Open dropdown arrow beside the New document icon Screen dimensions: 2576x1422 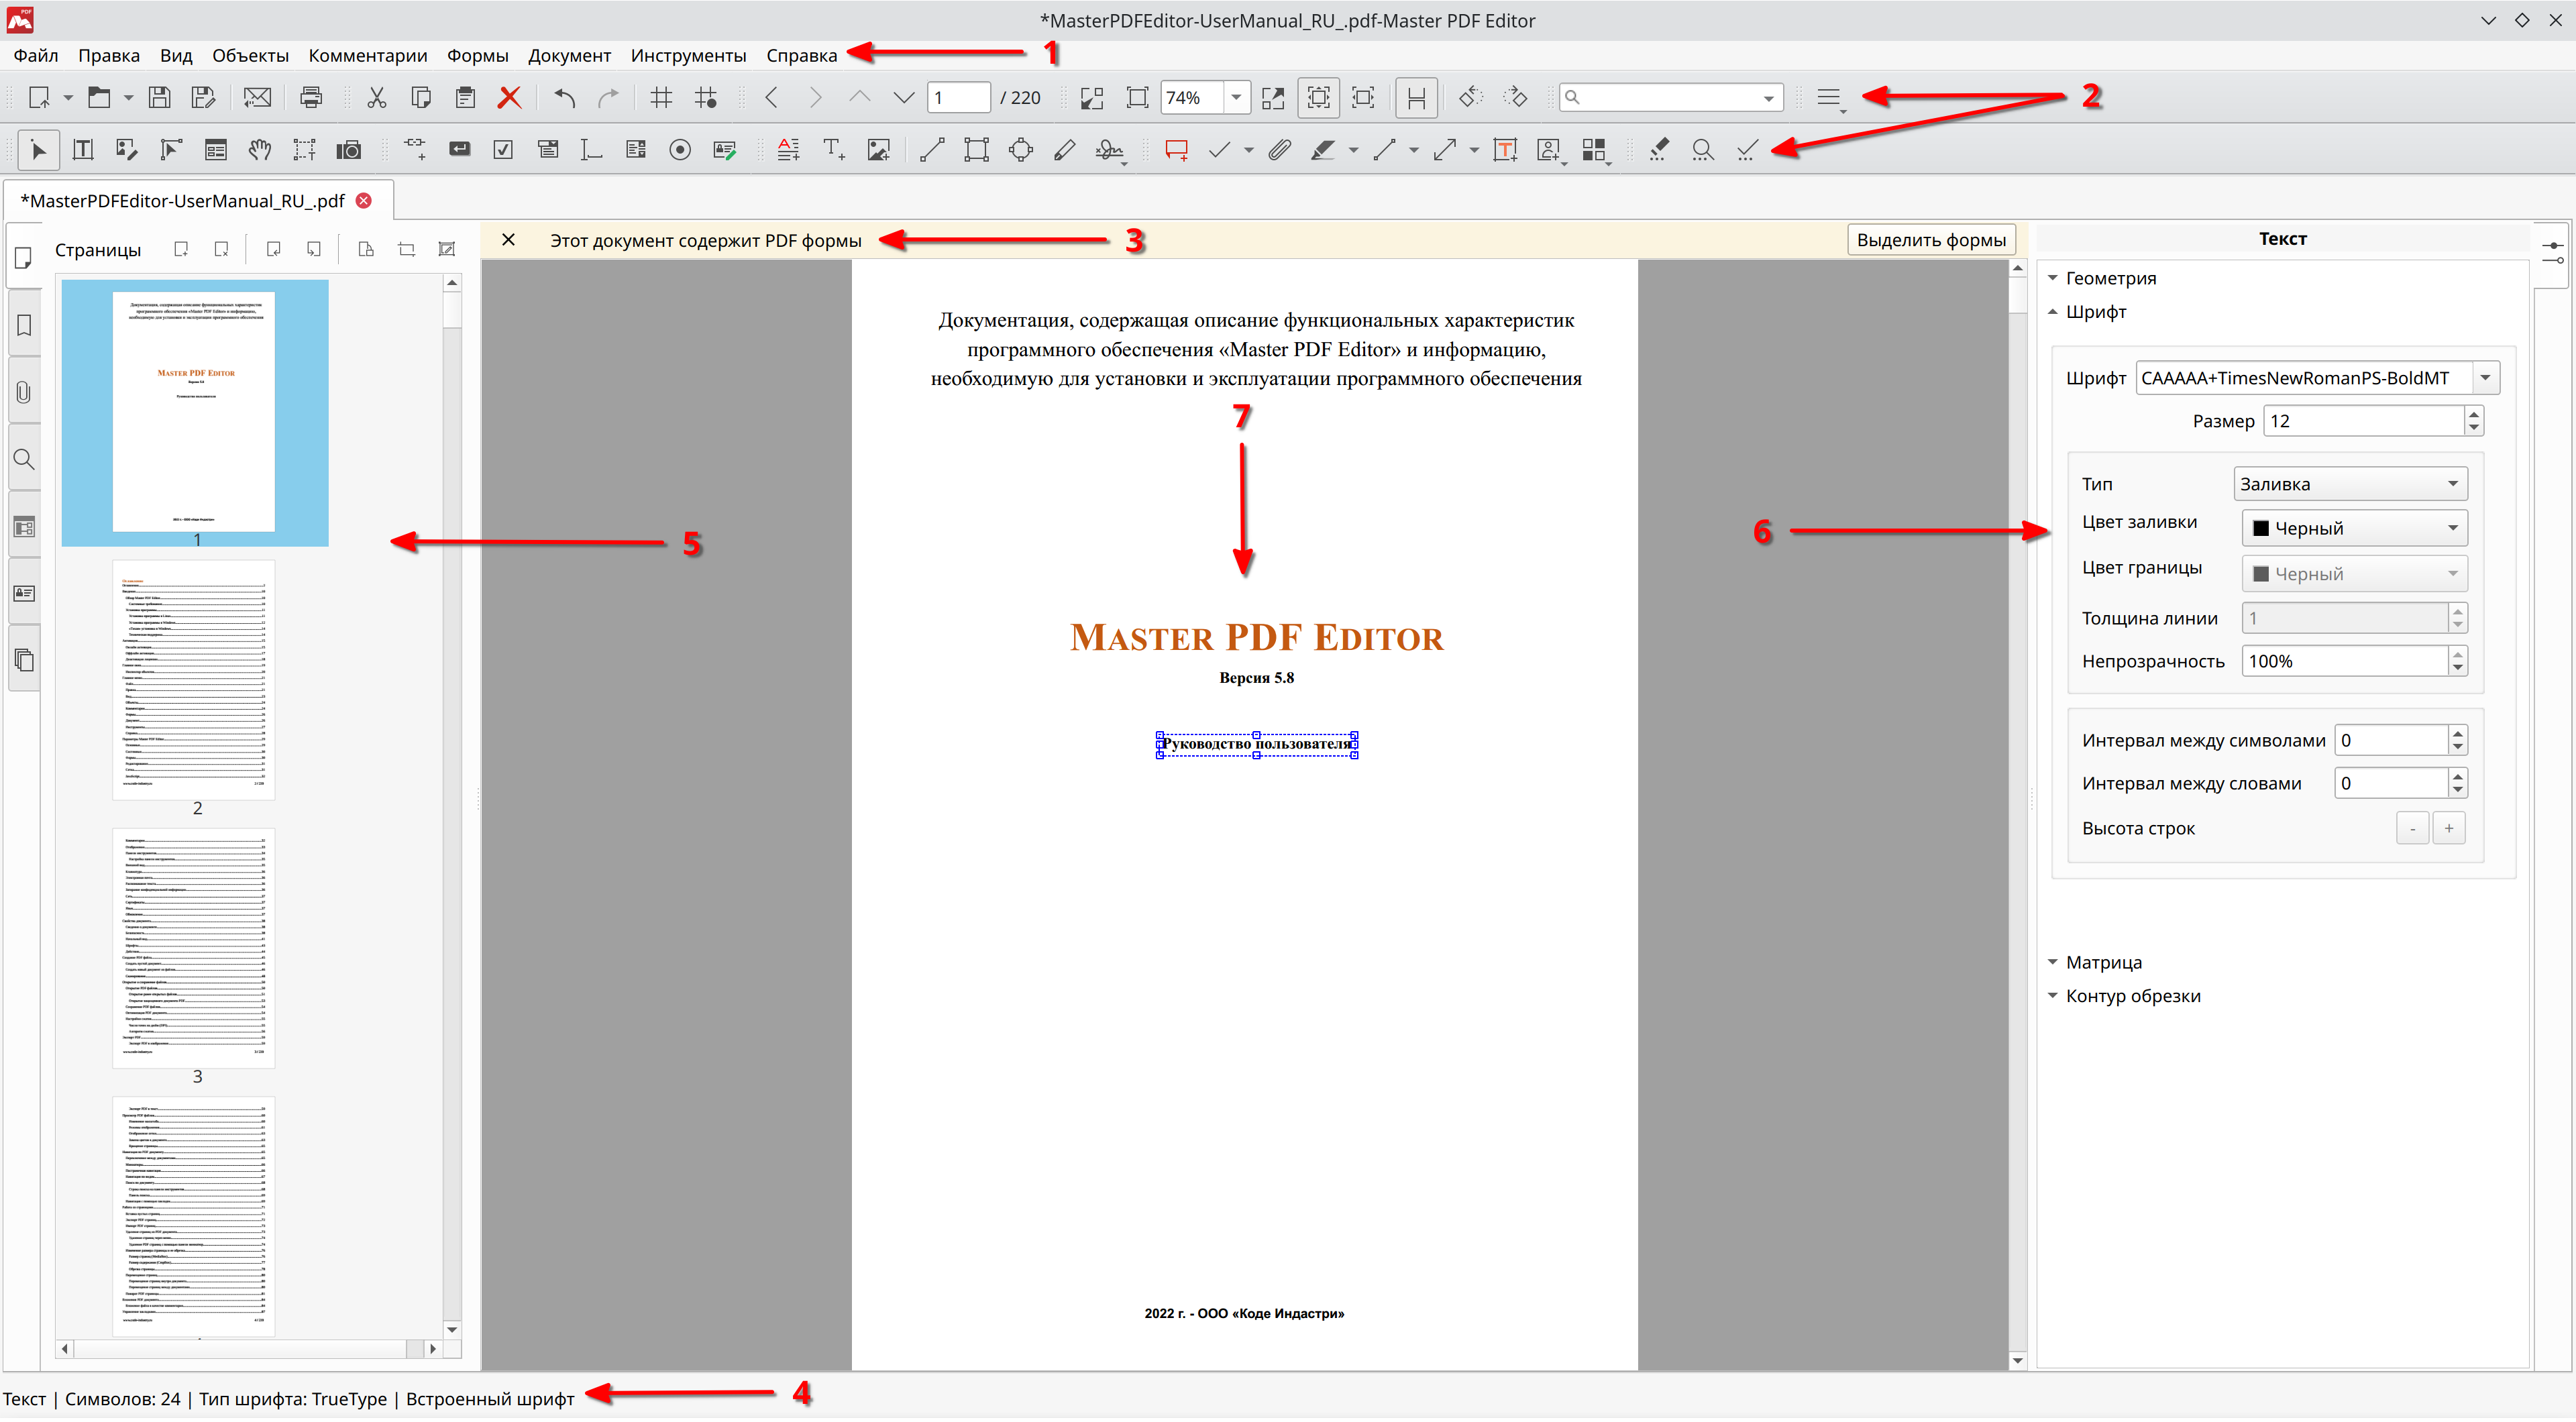68,98
